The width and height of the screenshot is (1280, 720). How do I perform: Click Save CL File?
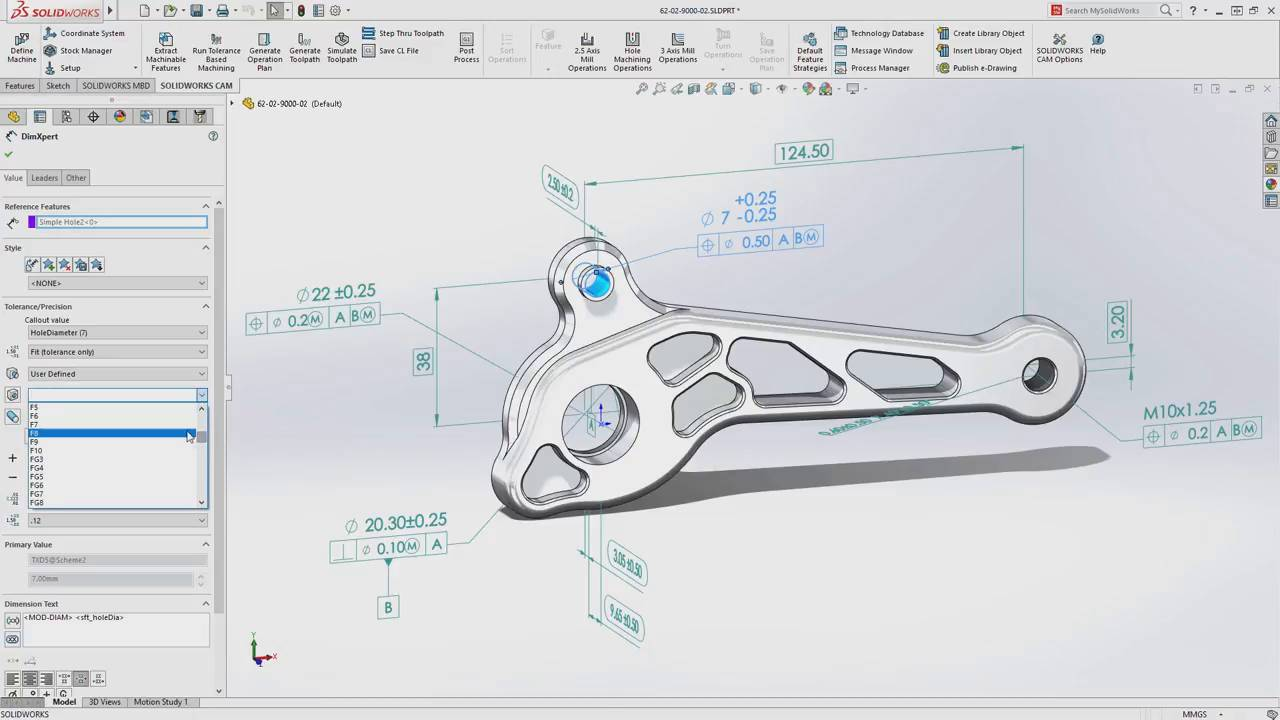pos(391,50)
